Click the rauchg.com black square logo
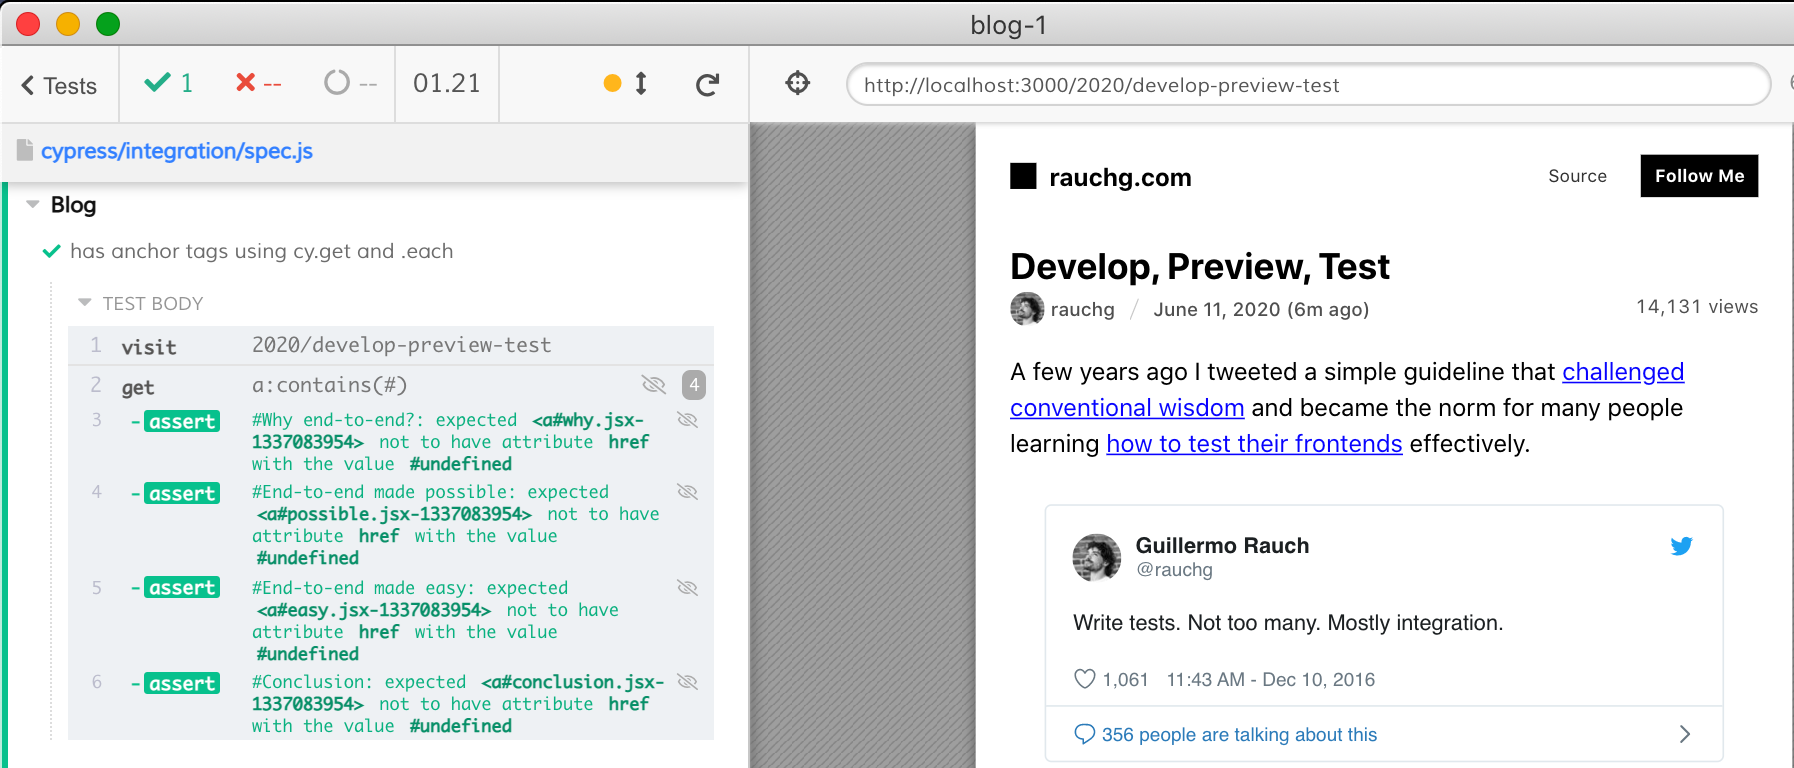 pyautogui.click(x=1023, y=176)
